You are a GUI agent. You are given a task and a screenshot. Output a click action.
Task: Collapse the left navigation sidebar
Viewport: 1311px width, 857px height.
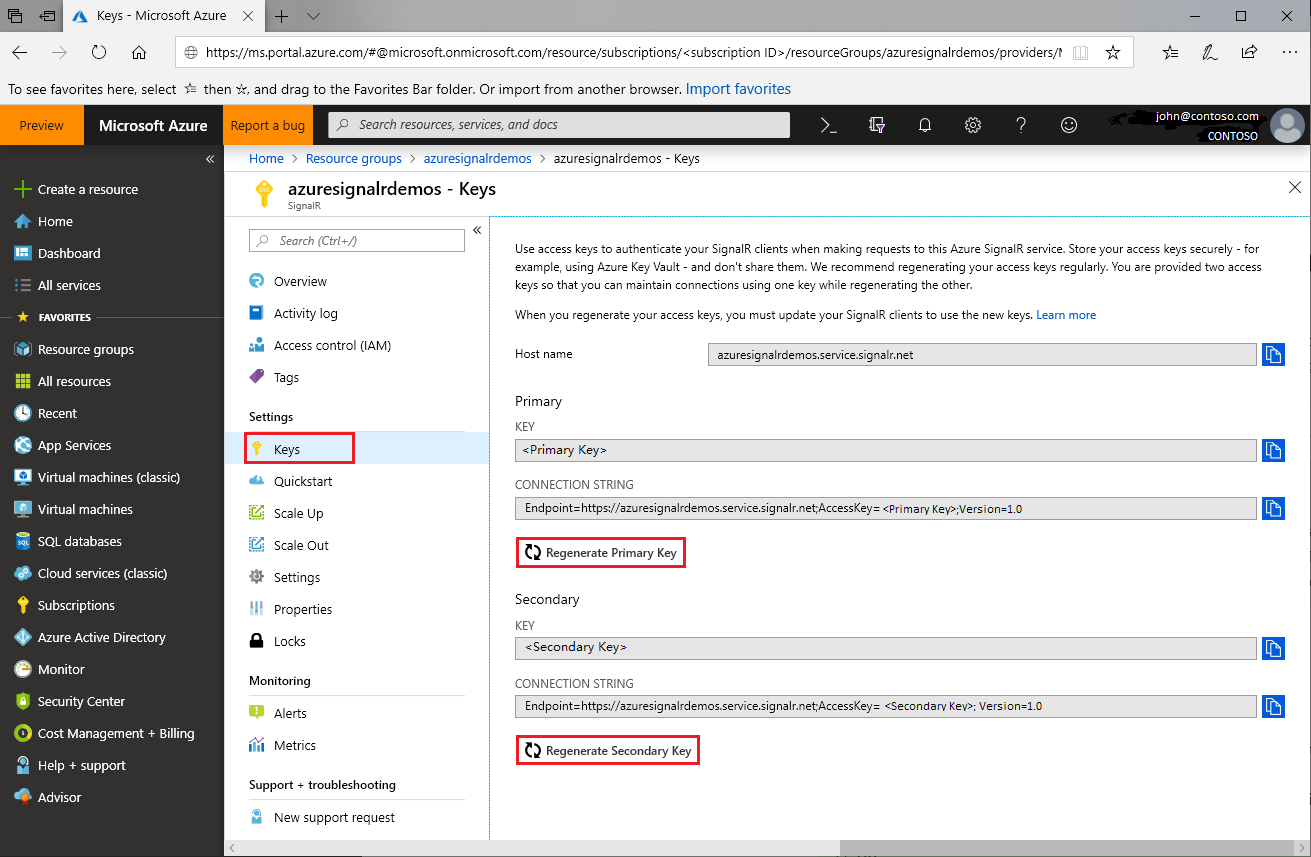tap(210, 158)
